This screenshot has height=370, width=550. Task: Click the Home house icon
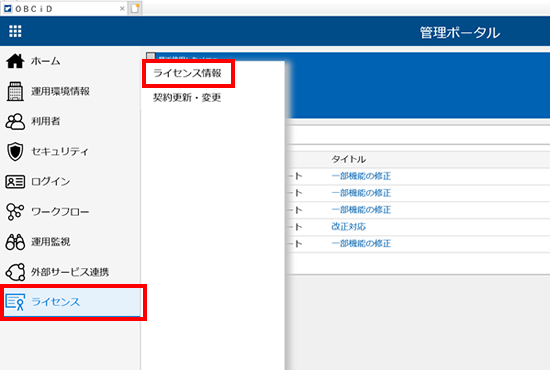15,61
